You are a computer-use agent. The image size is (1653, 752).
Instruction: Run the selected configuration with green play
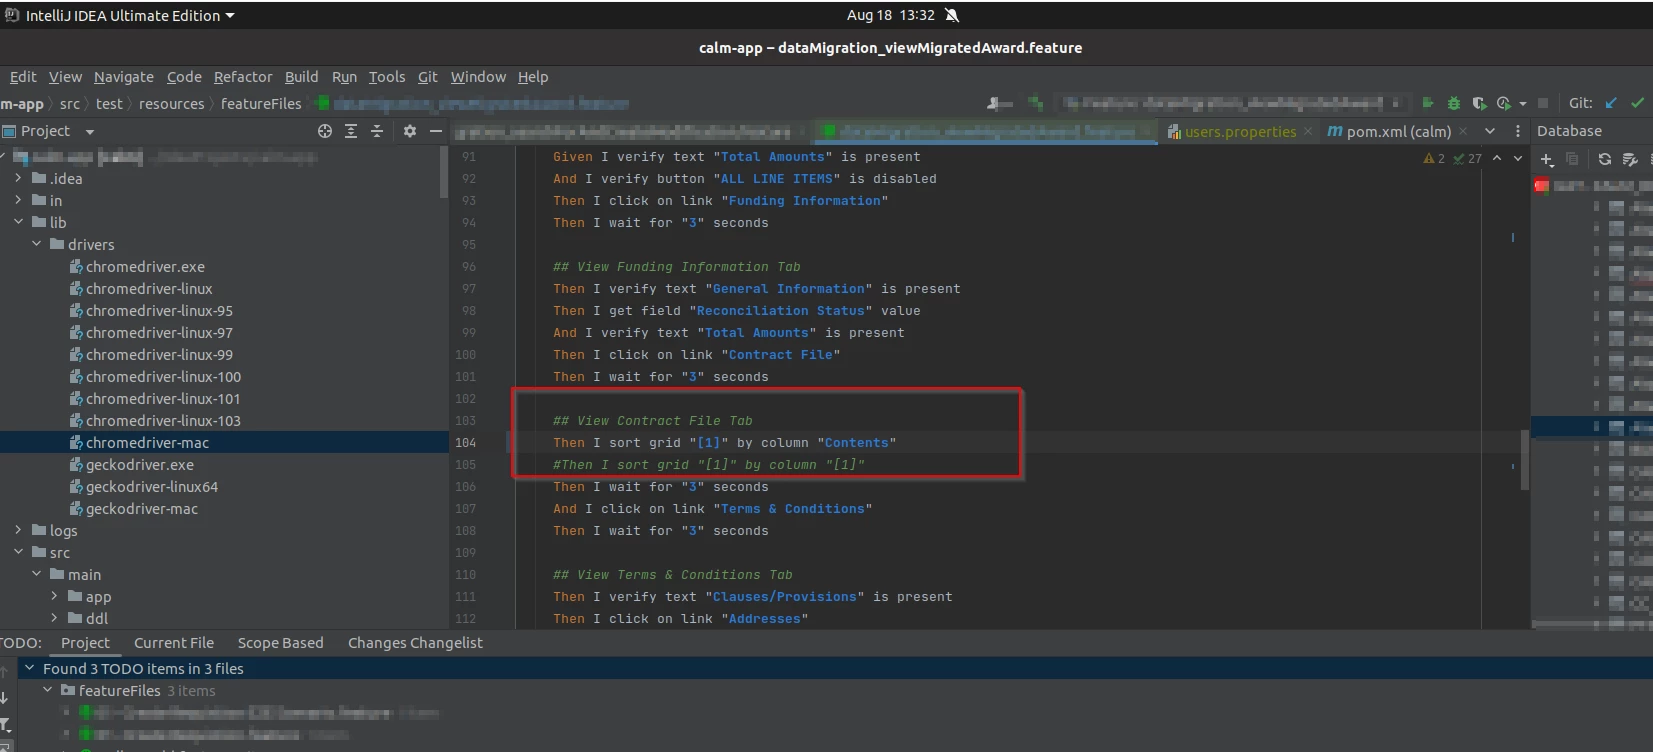(1428, 103)
